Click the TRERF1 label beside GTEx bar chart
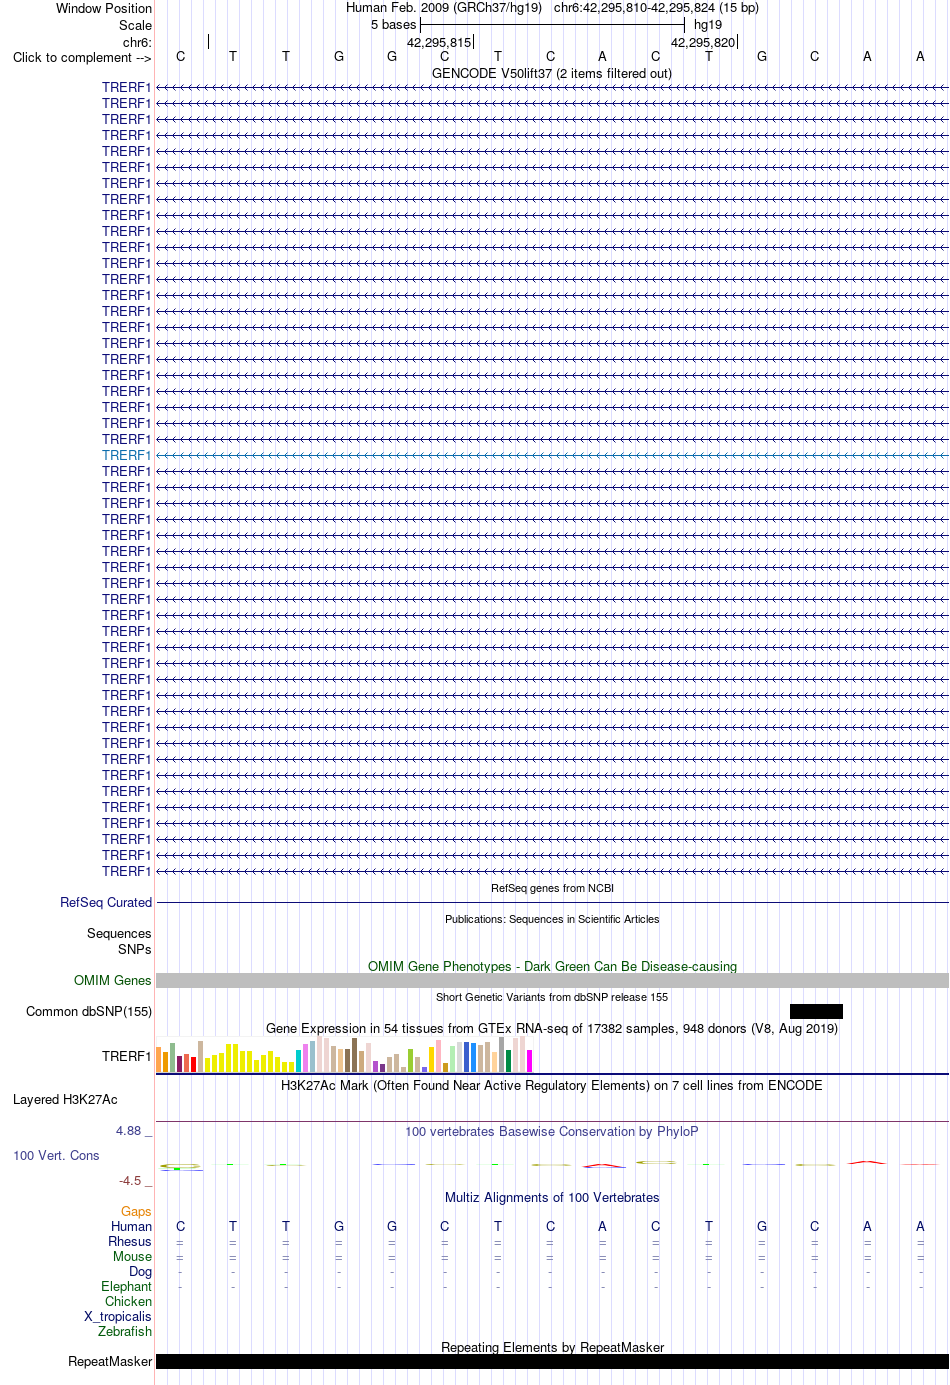 point(126,1056)
